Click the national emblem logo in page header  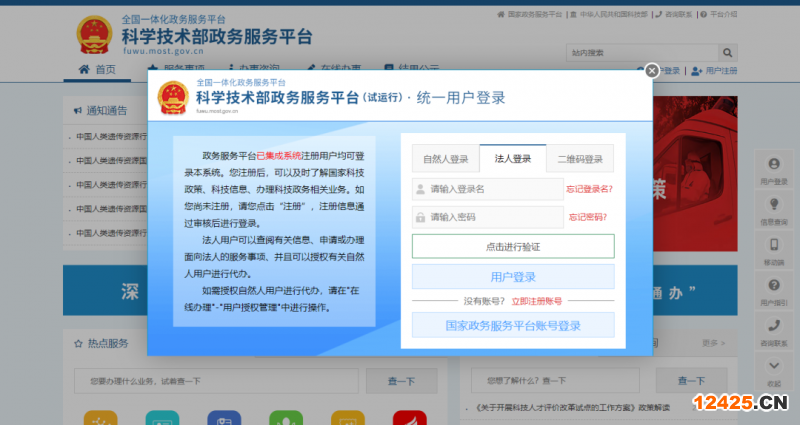[94, 35]
